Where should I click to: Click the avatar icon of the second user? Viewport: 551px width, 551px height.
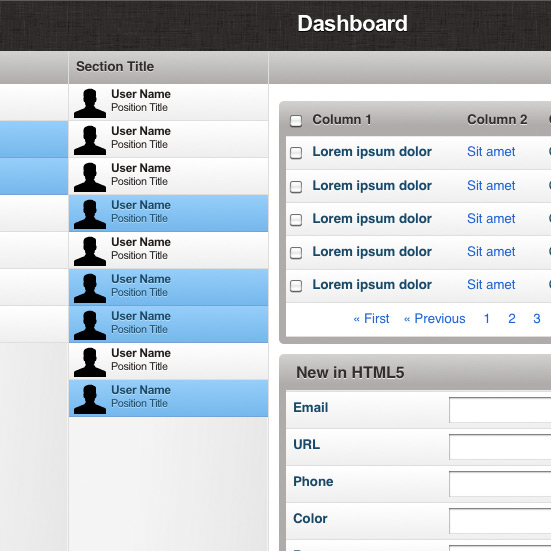click(90, 140)
